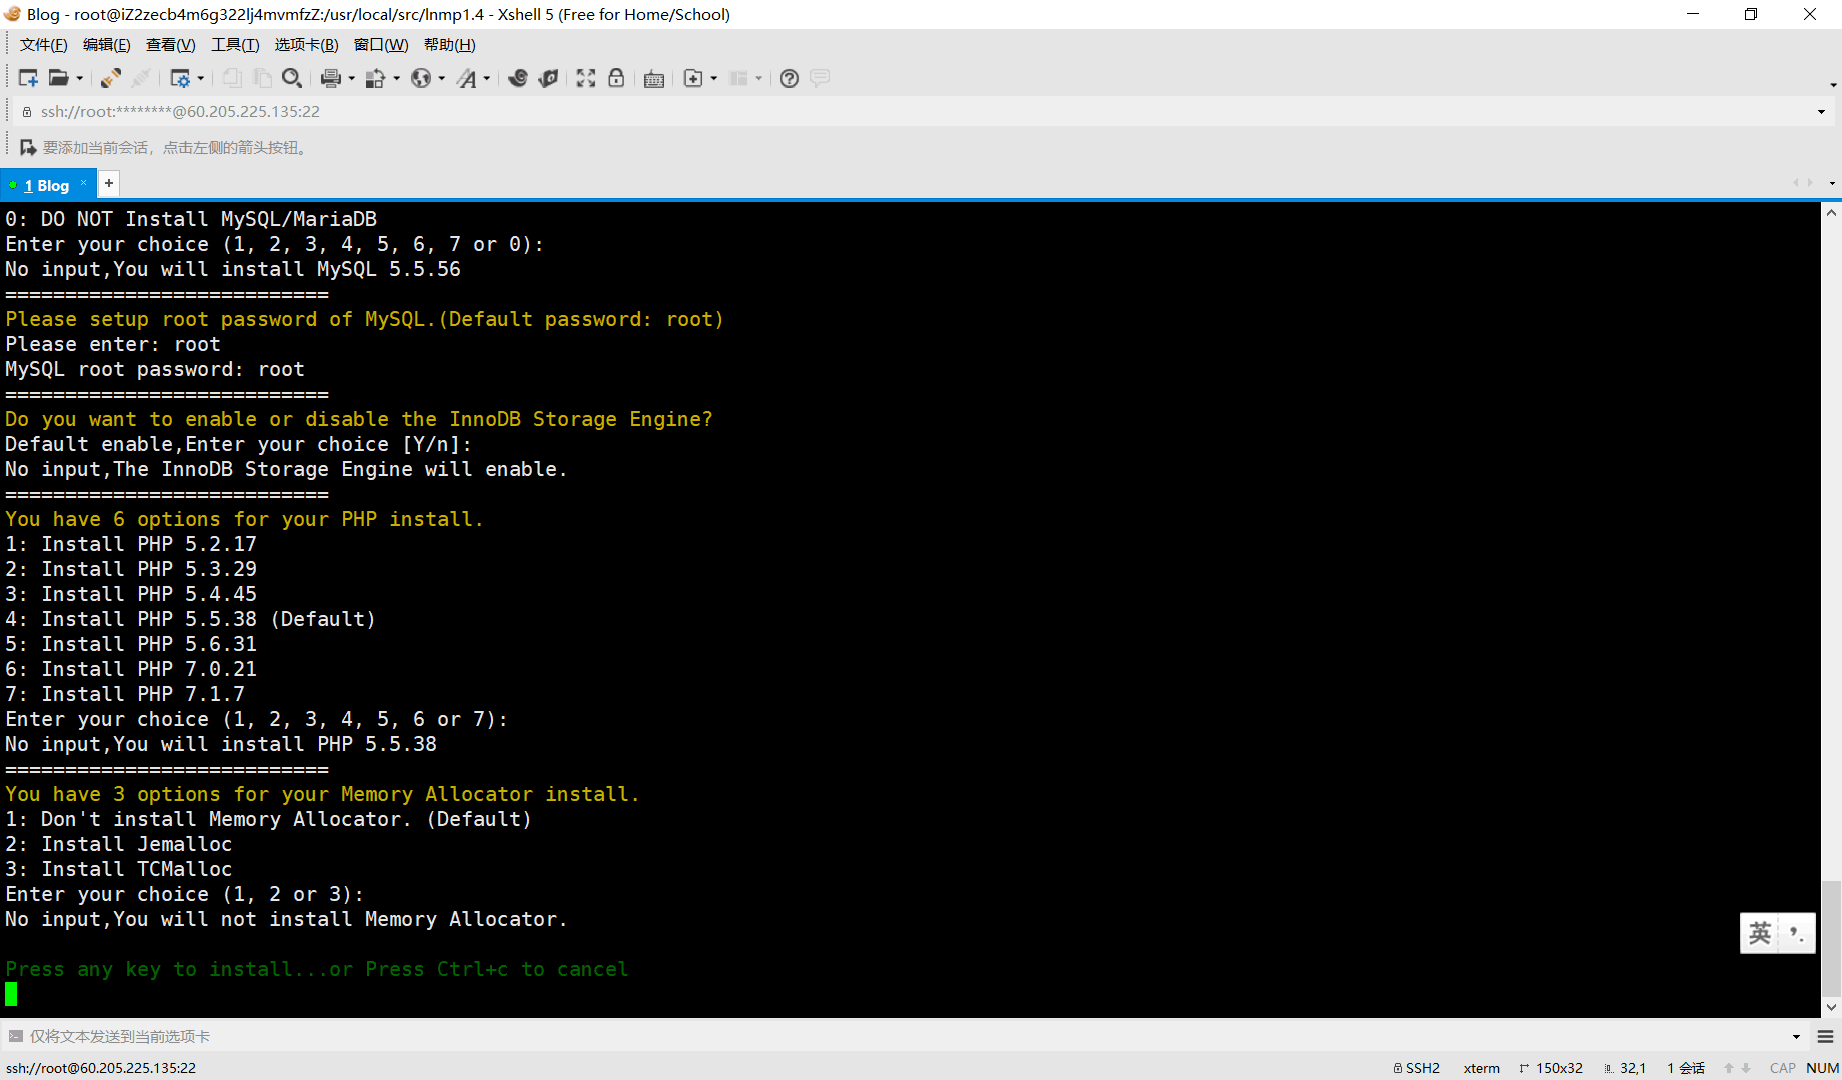Click the 'Press any key to install' line
This screenshot has height=1080, width=1842.
[x=317, y=969]
